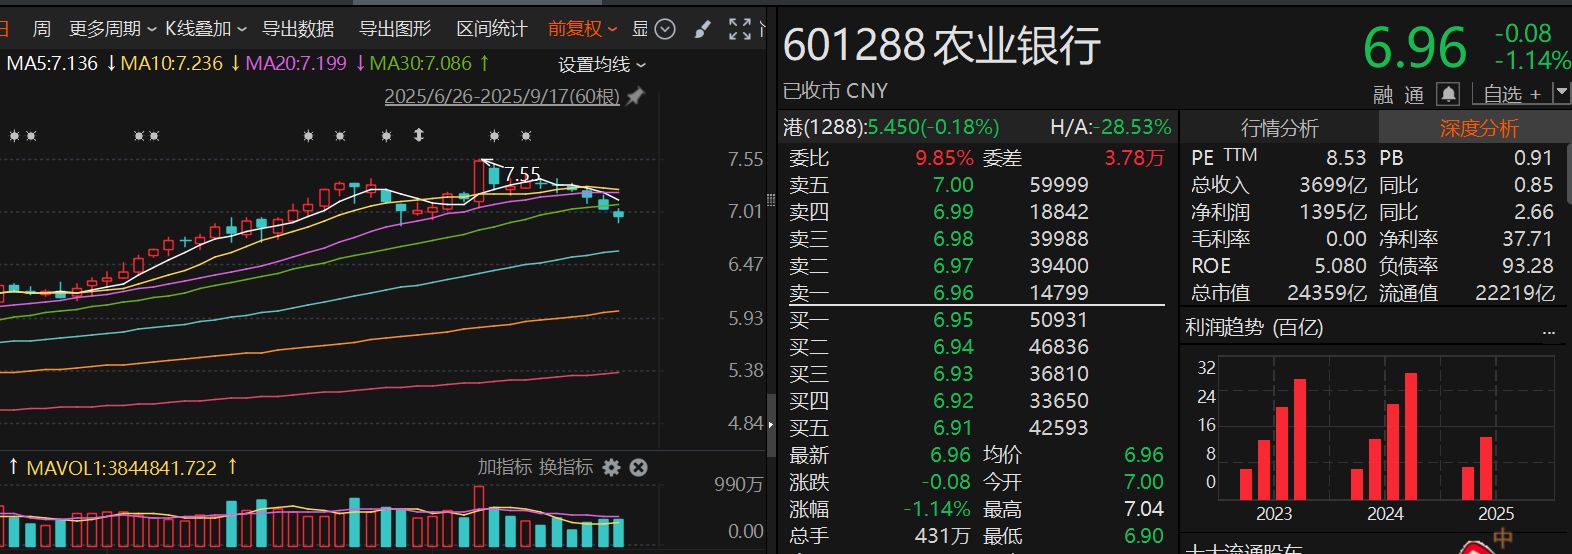
Task: Select 周 weekly period
Action: pos(42,29)
